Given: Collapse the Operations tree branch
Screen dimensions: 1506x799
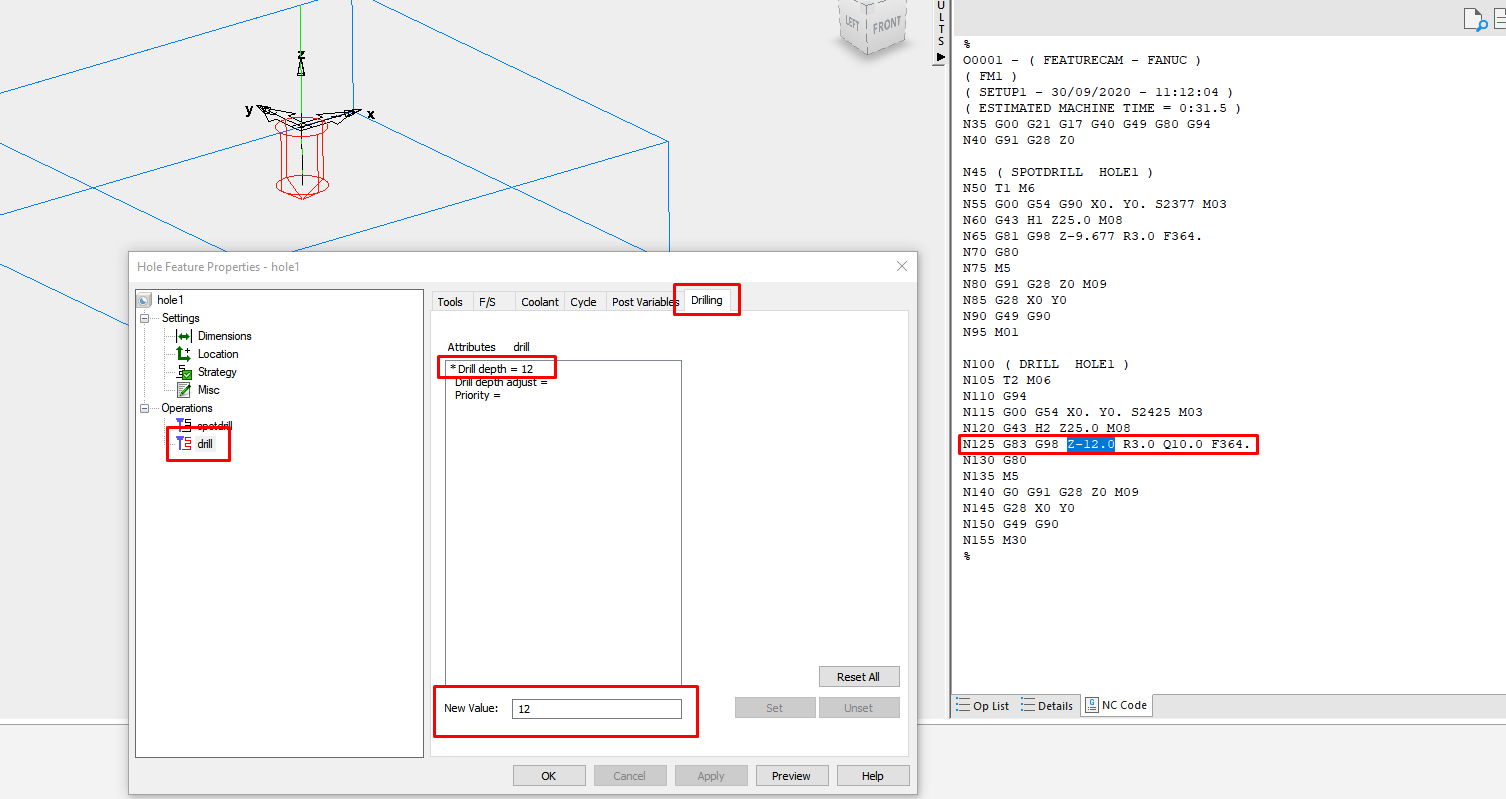Looking at the screenshot, I should point(143,407).
